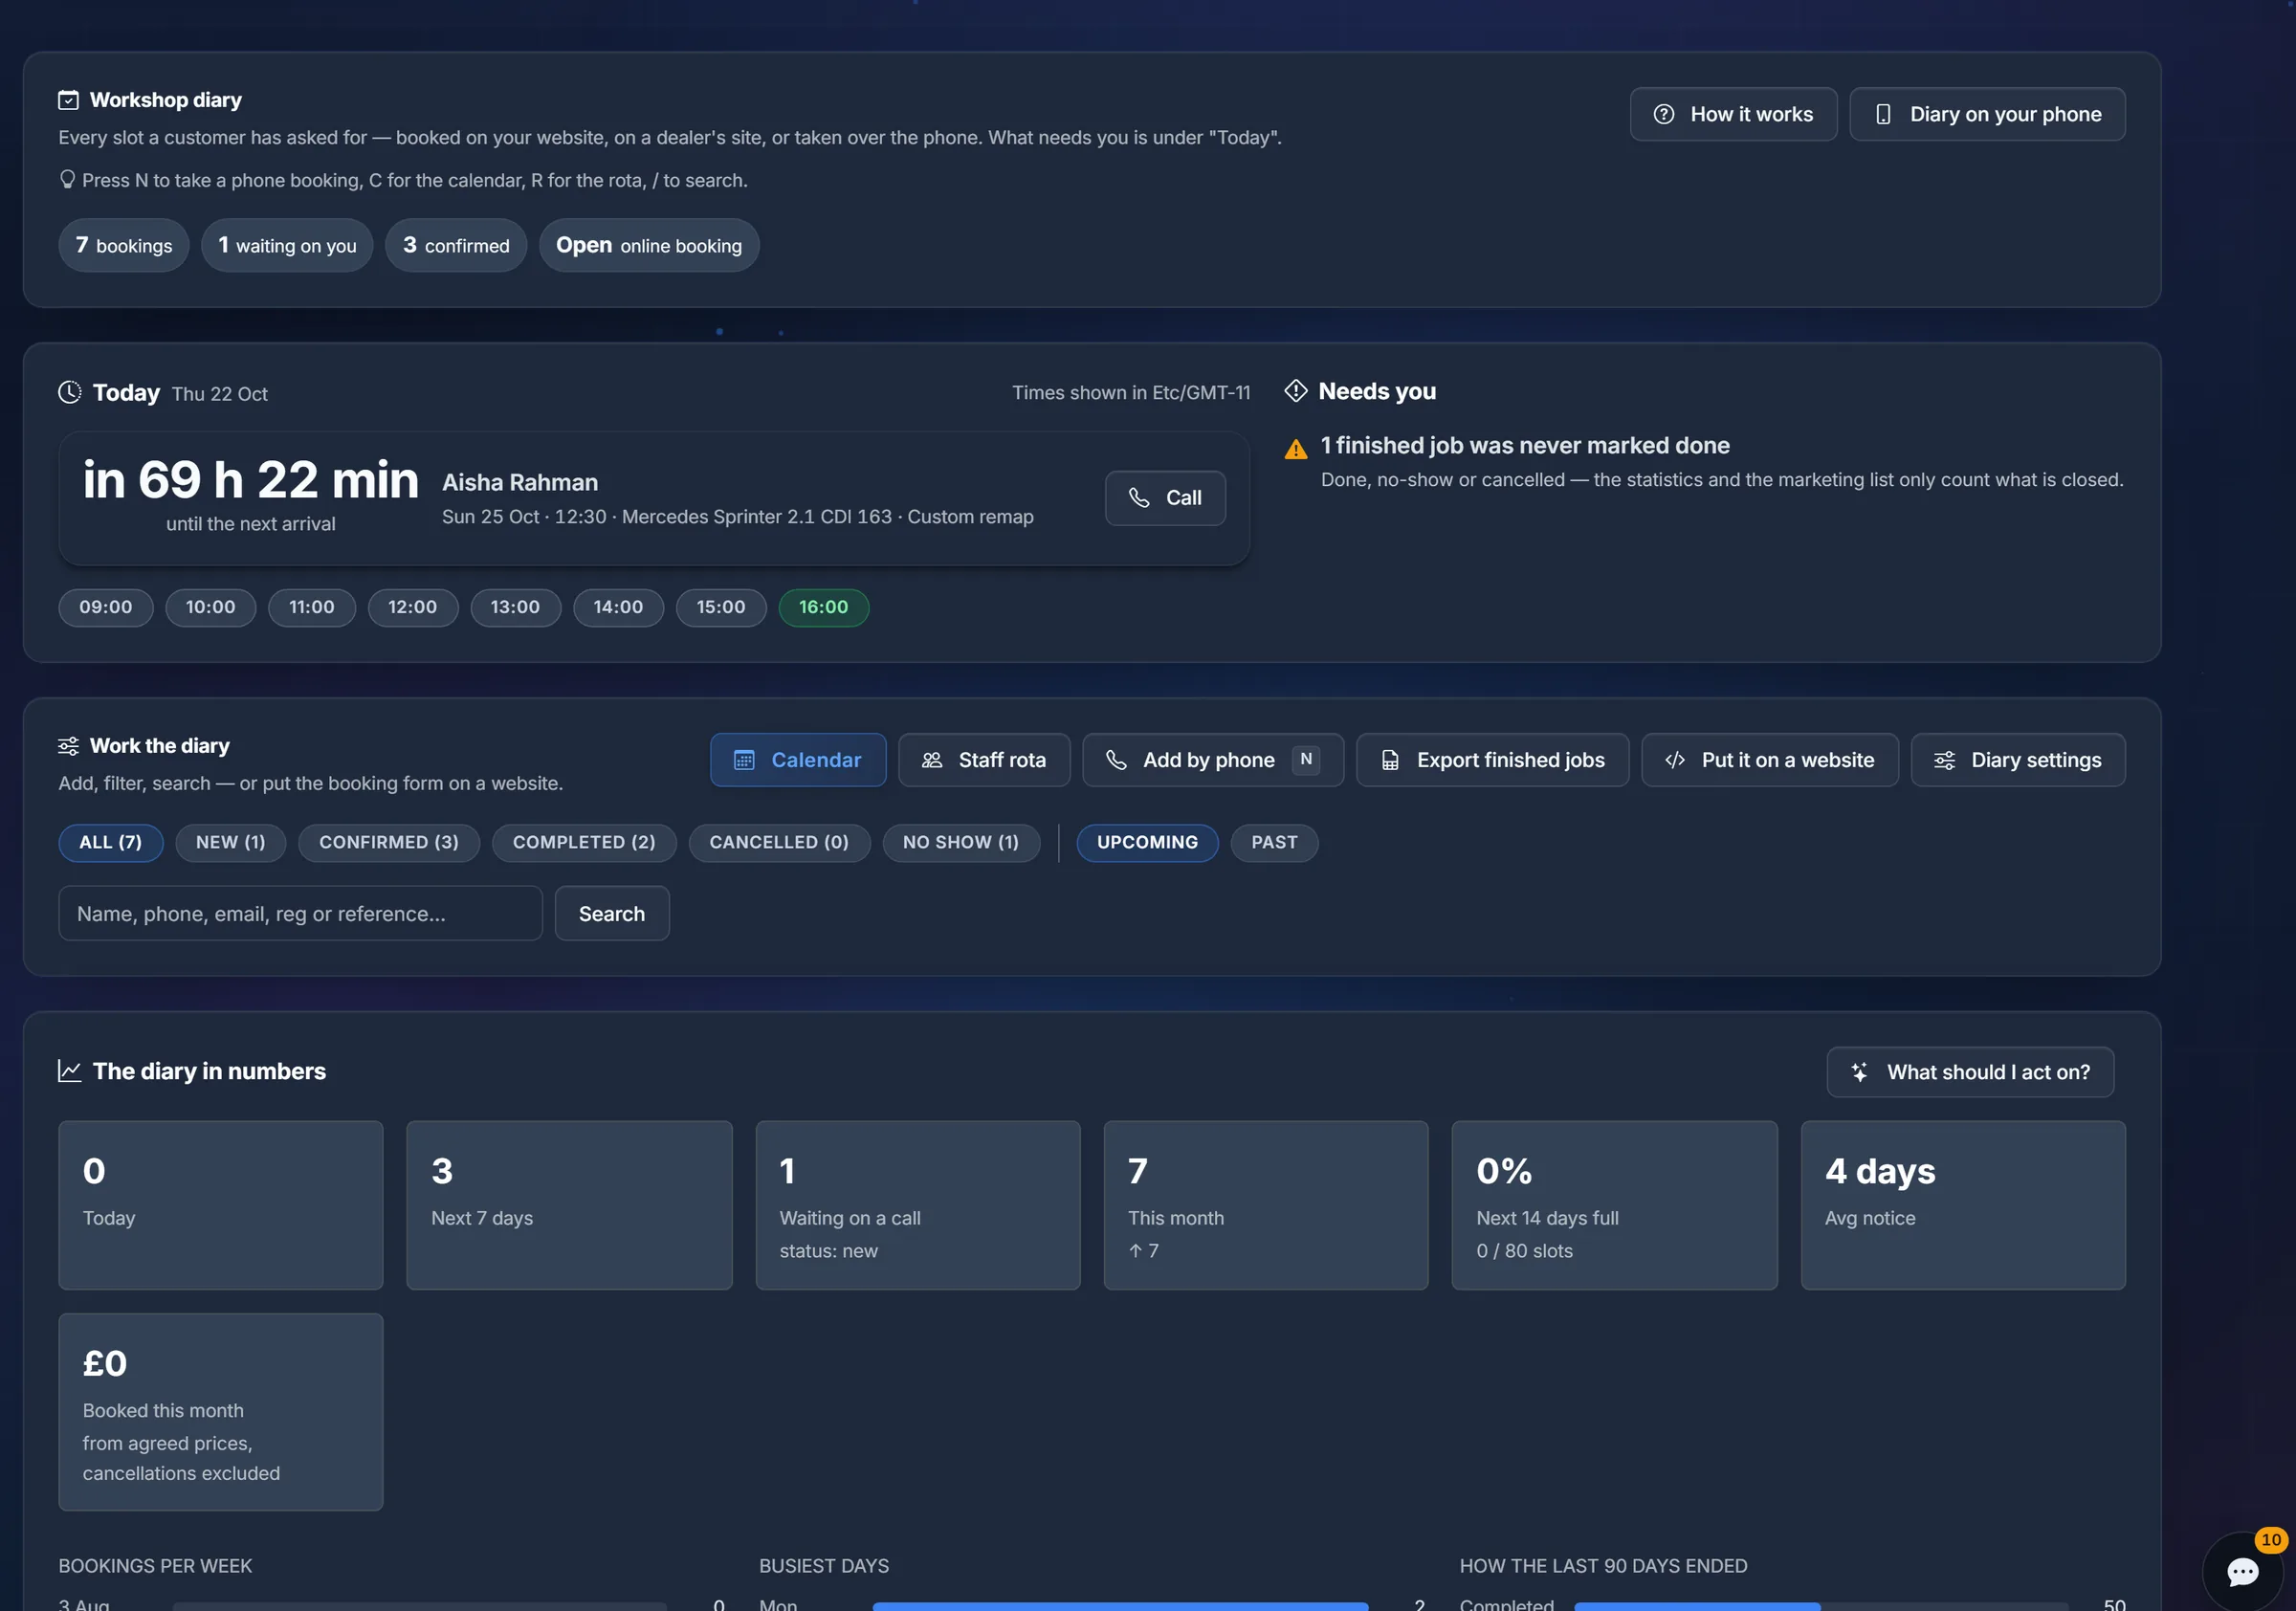Image resolution: width=2296 pixels, height=1611 pixels.
Task: Click the 1 waiting on you pill
Action: click(287, 245)
